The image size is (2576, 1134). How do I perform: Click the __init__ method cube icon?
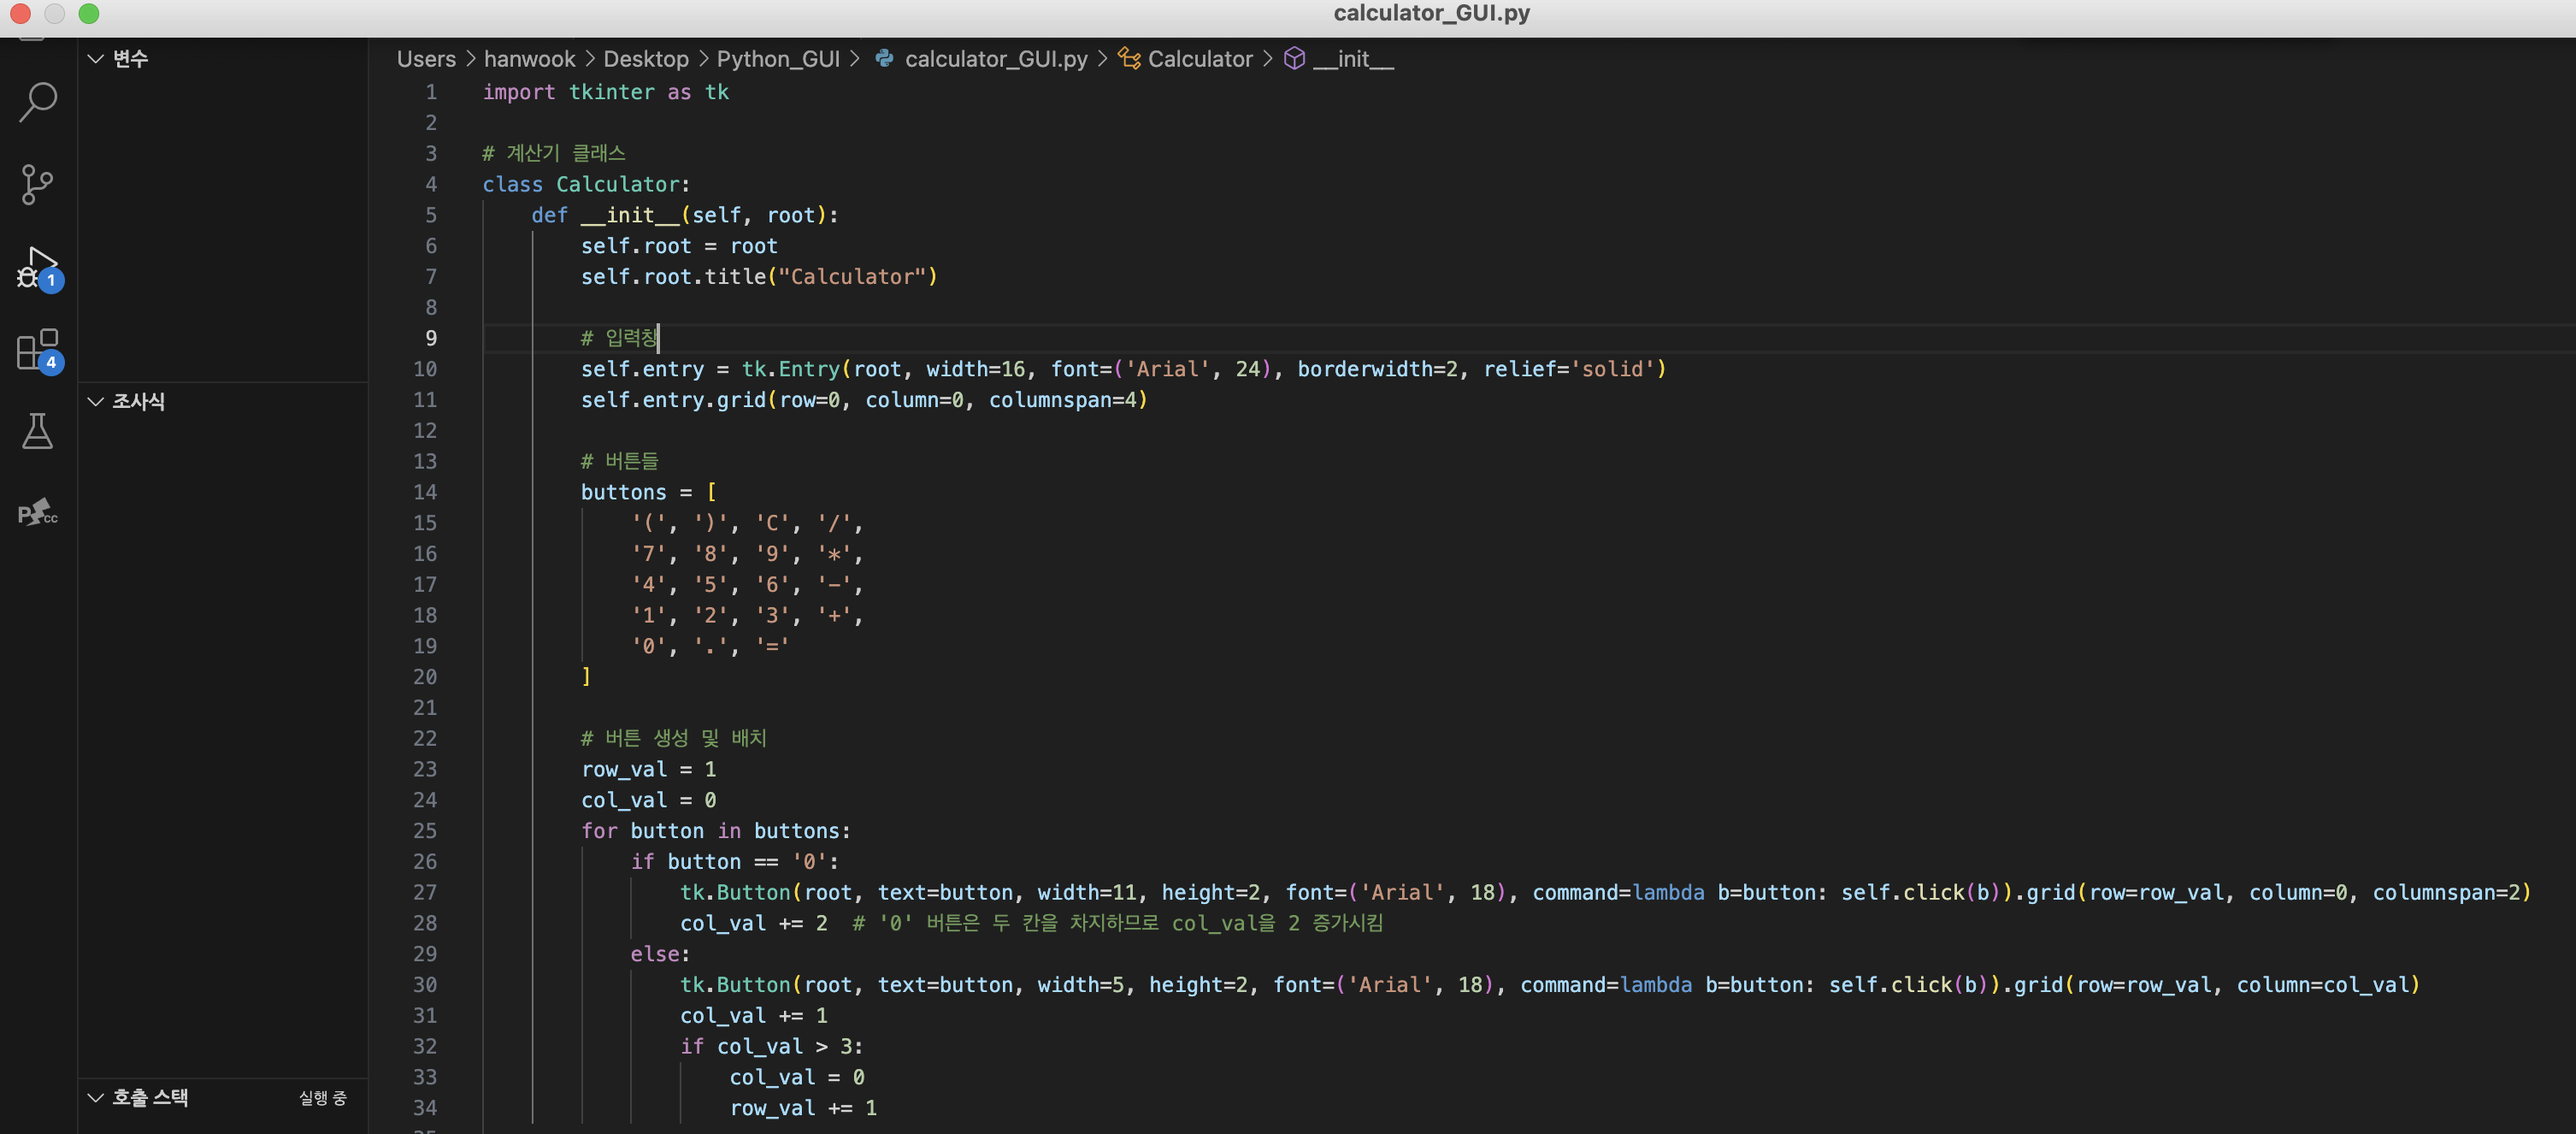point(1294,59)
